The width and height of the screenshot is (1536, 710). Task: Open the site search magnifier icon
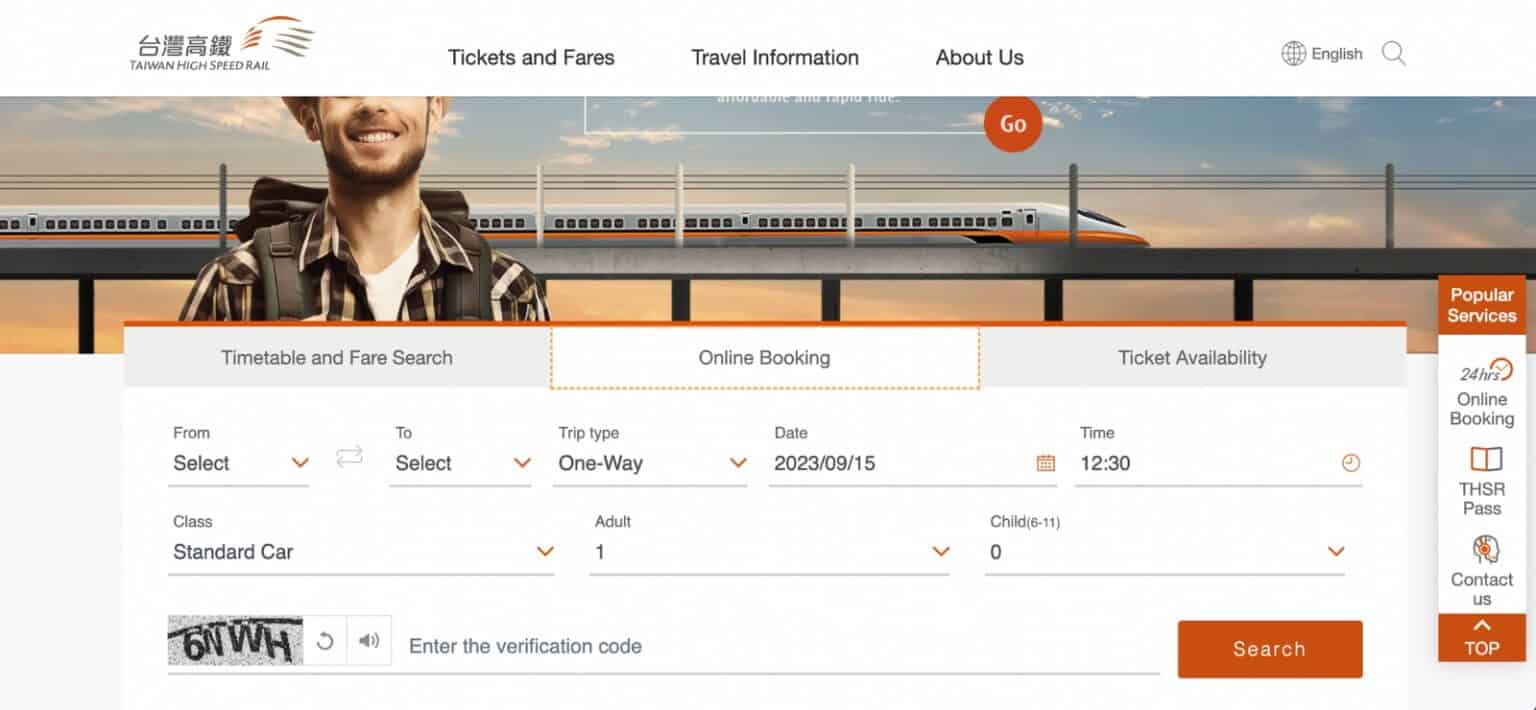1394,54
